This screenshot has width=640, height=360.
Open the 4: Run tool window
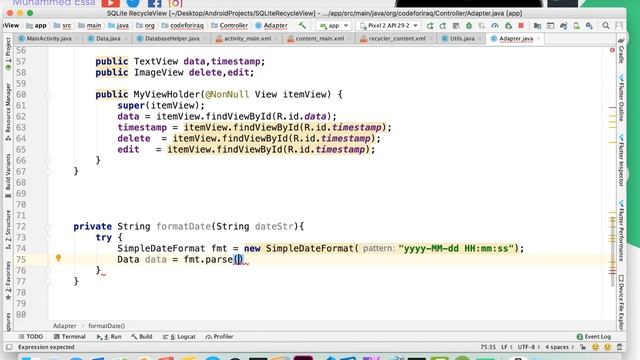[x=109, y=336]
